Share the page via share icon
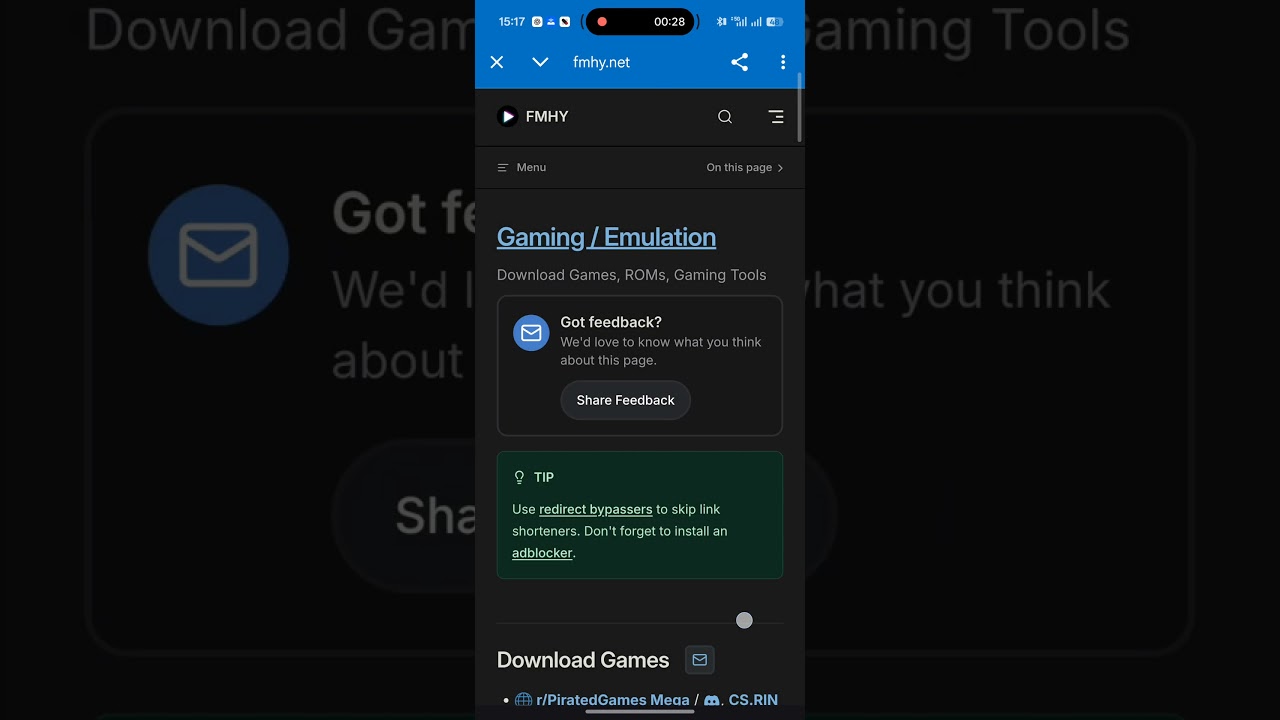The width and height of the screenshot is (1280, 720). [x=739, y=62]
